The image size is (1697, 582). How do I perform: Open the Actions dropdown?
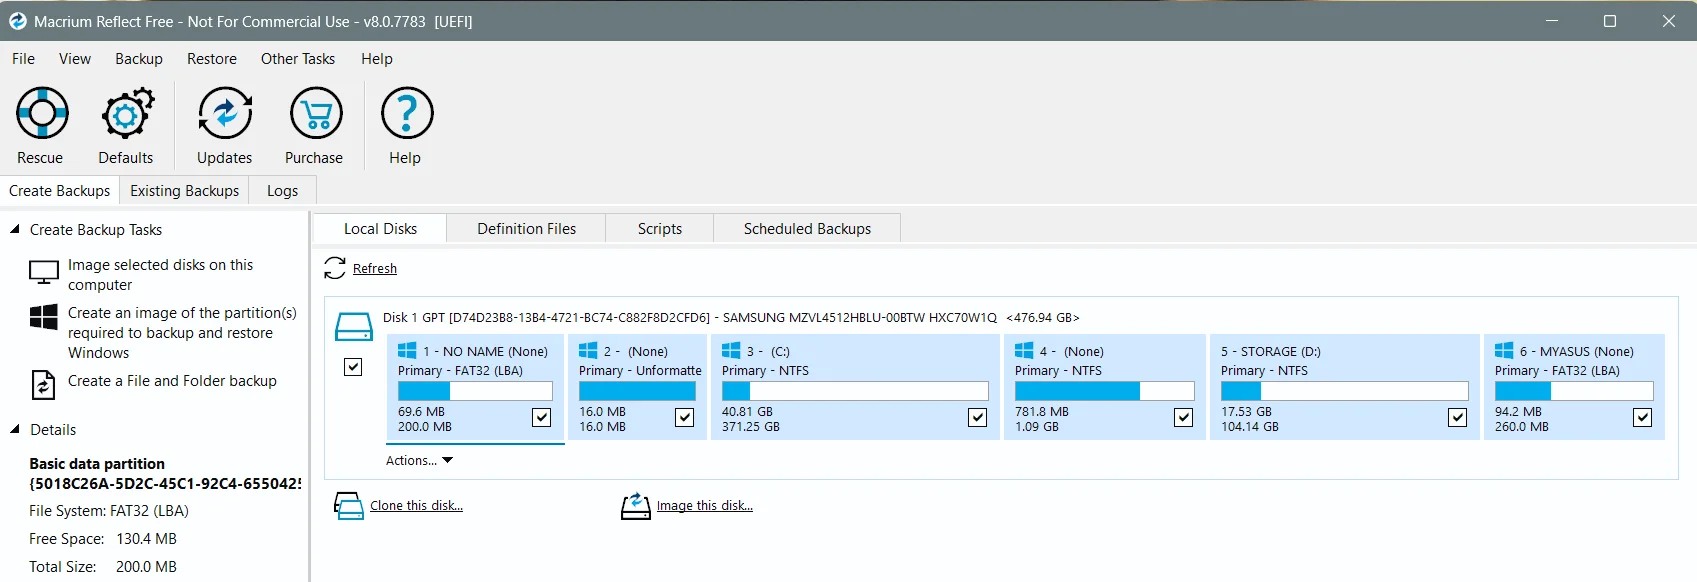pos(420,461)
